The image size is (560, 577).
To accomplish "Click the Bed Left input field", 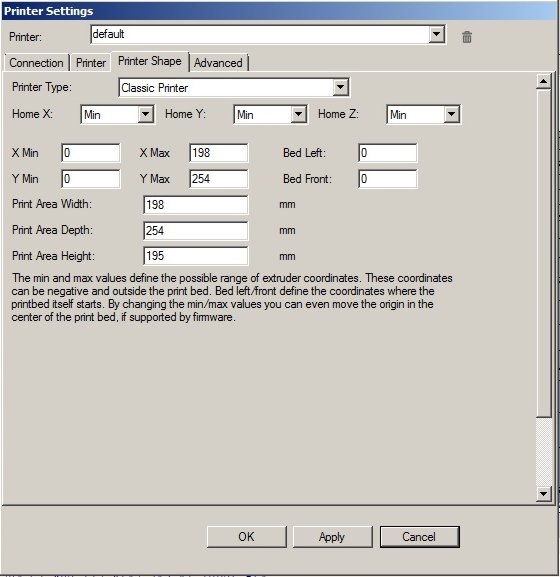I will coord(387,153).
